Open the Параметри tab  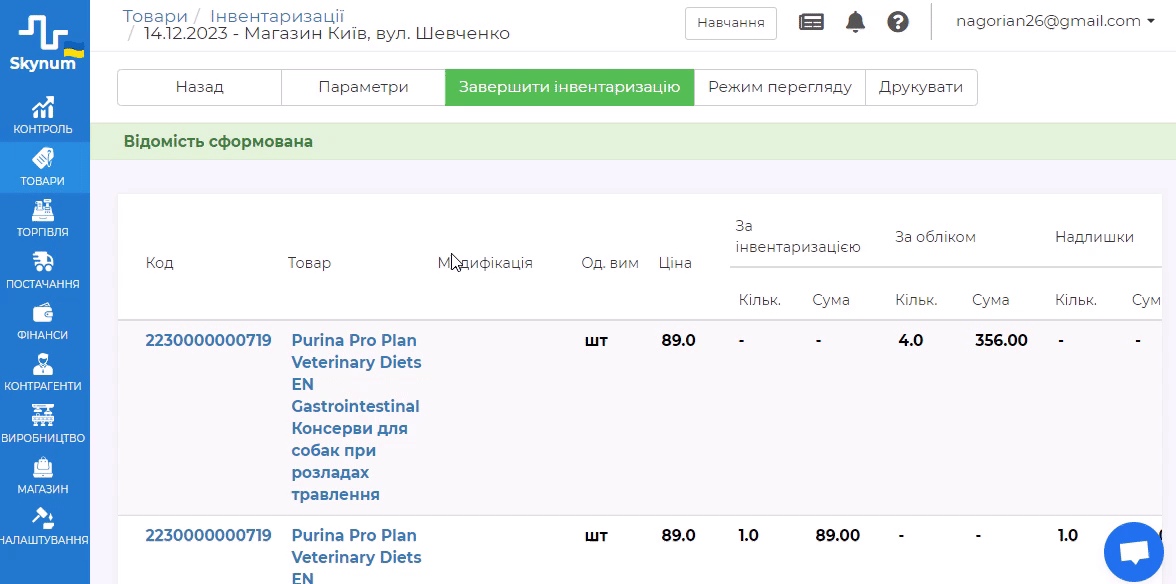tap(363, 87)
